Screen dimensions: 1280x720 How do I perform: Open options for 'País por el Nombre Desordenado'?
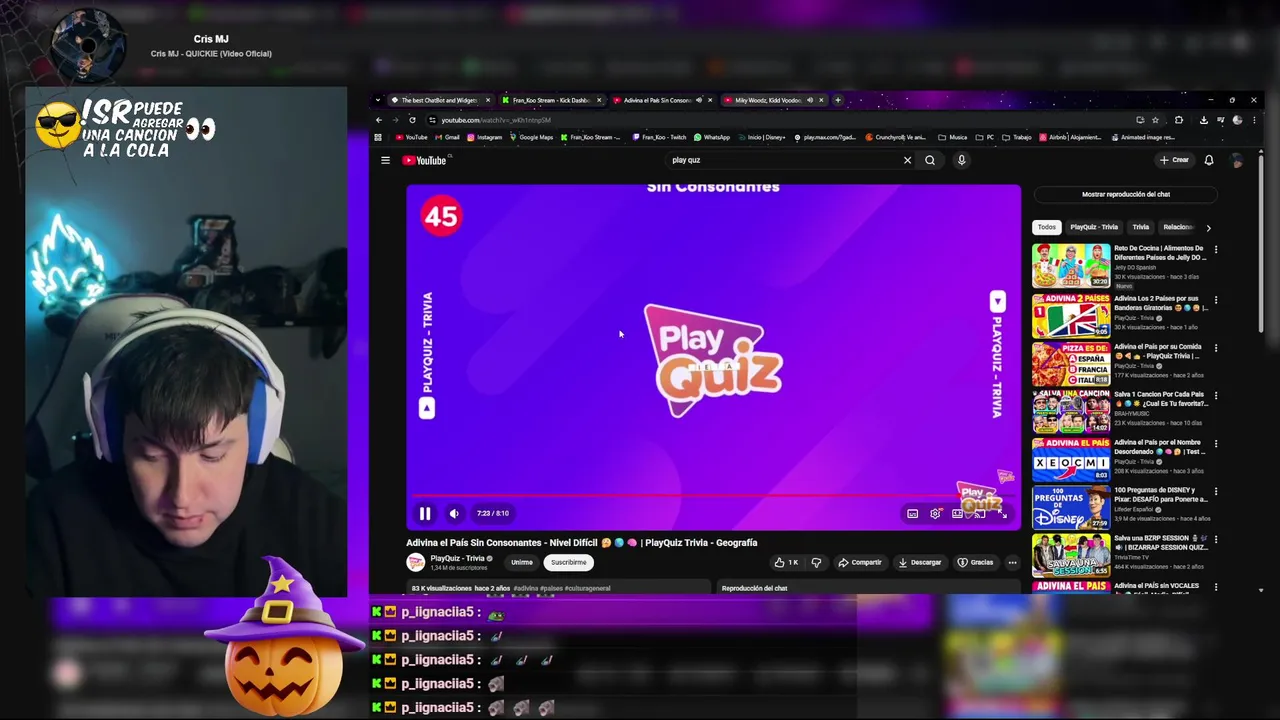coord(1216,443)
